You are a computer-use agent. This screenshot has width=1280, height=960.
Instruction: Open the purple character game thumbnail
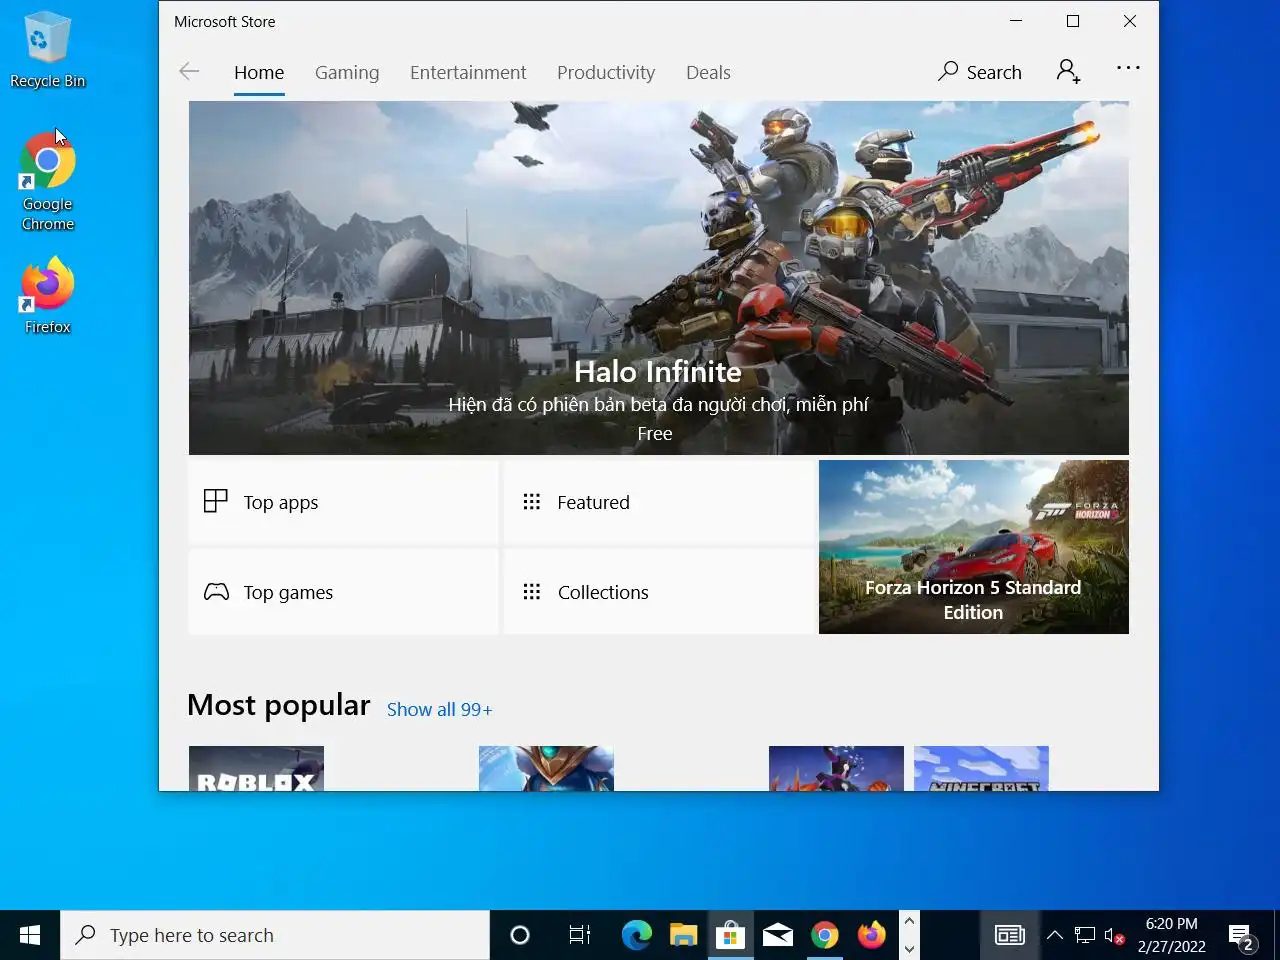click(836, 768)
